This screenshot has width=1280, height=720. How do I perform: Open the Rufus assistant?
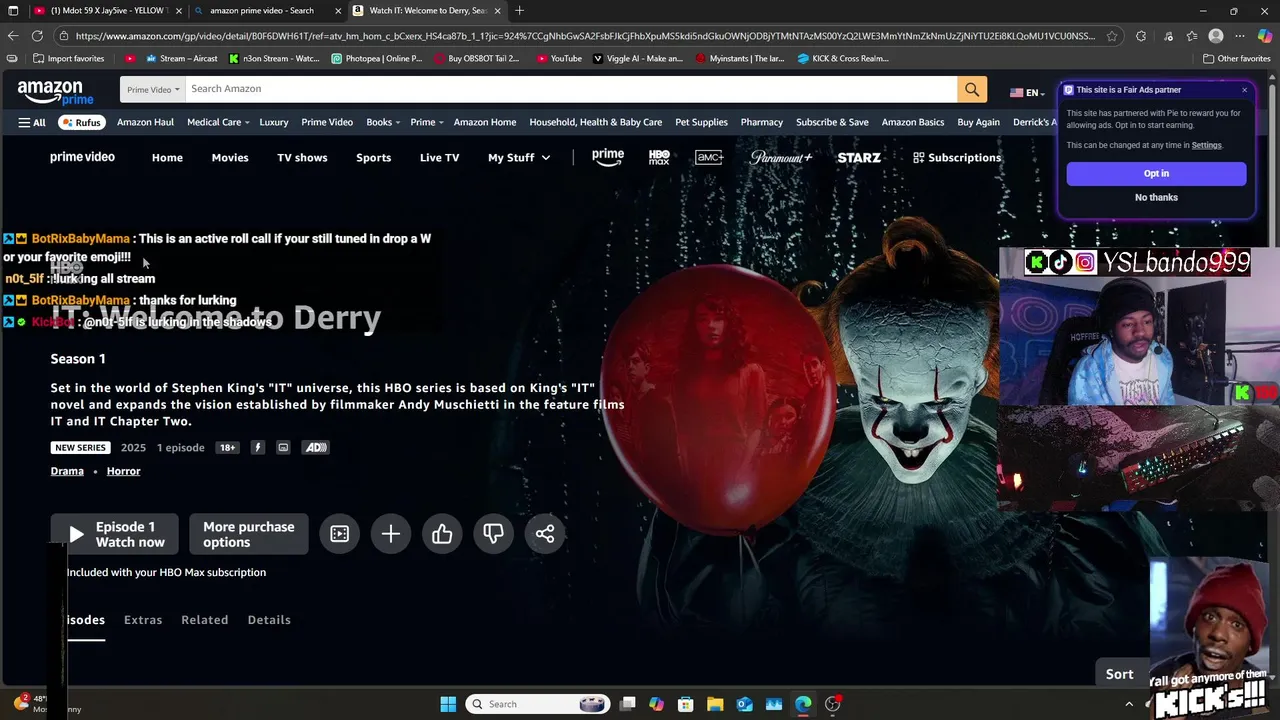80,122
